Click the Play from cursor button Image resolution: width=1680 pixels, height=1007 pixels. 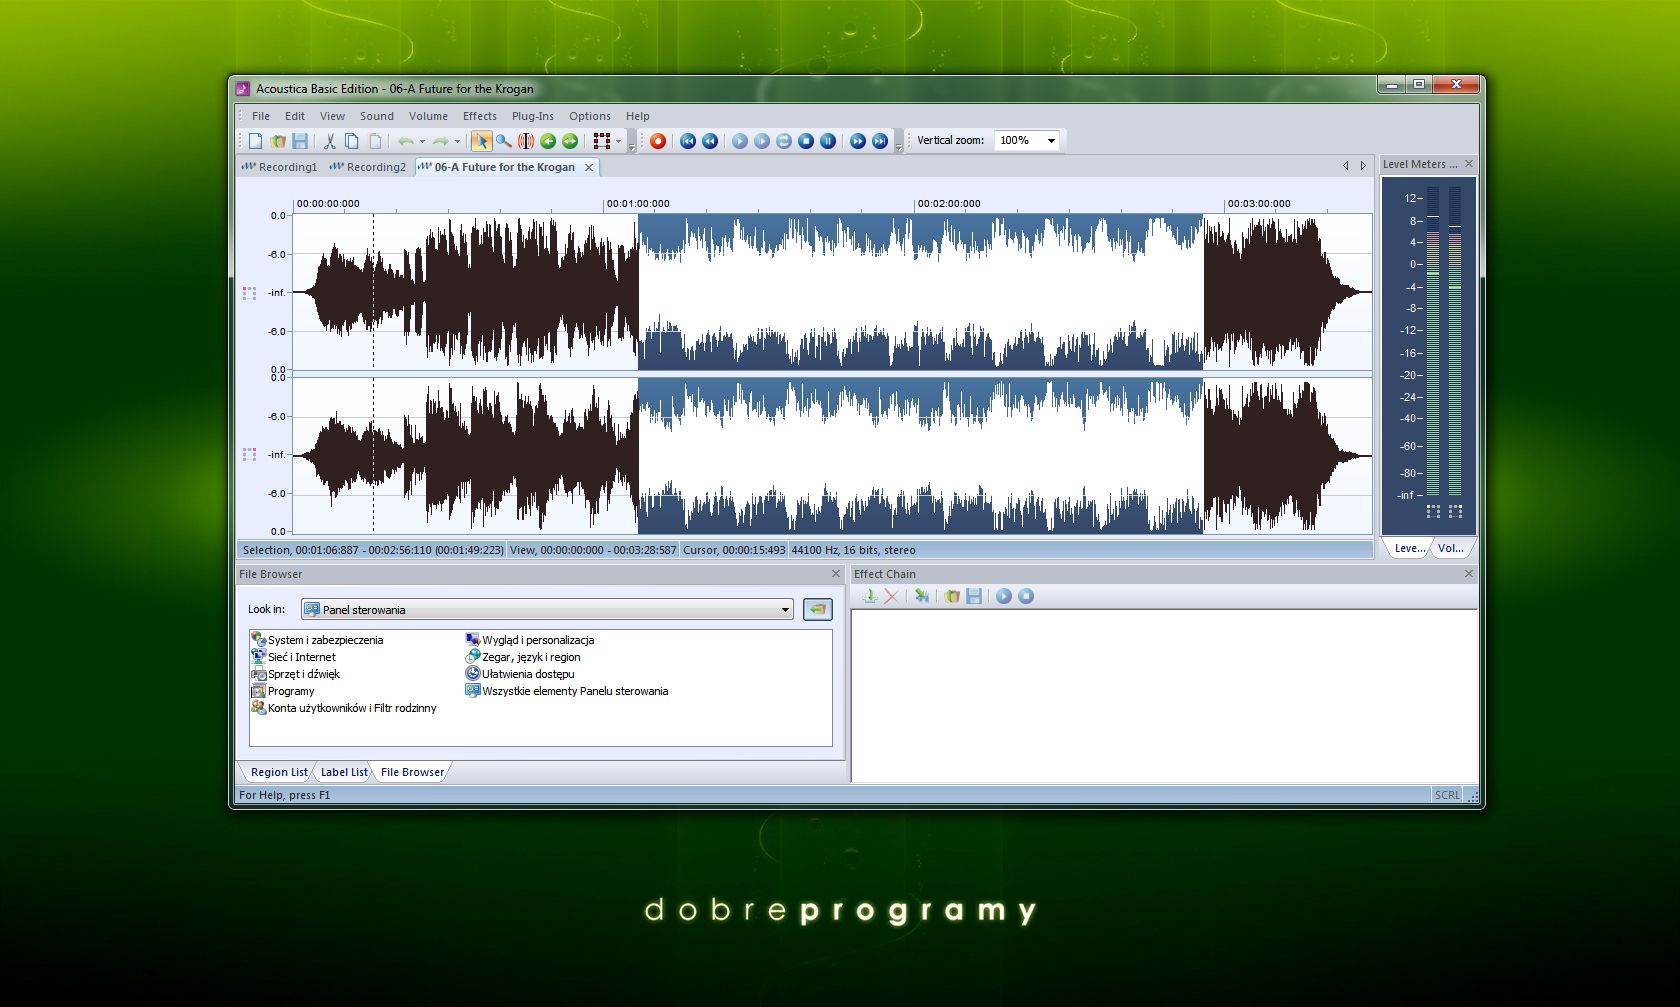762,141
